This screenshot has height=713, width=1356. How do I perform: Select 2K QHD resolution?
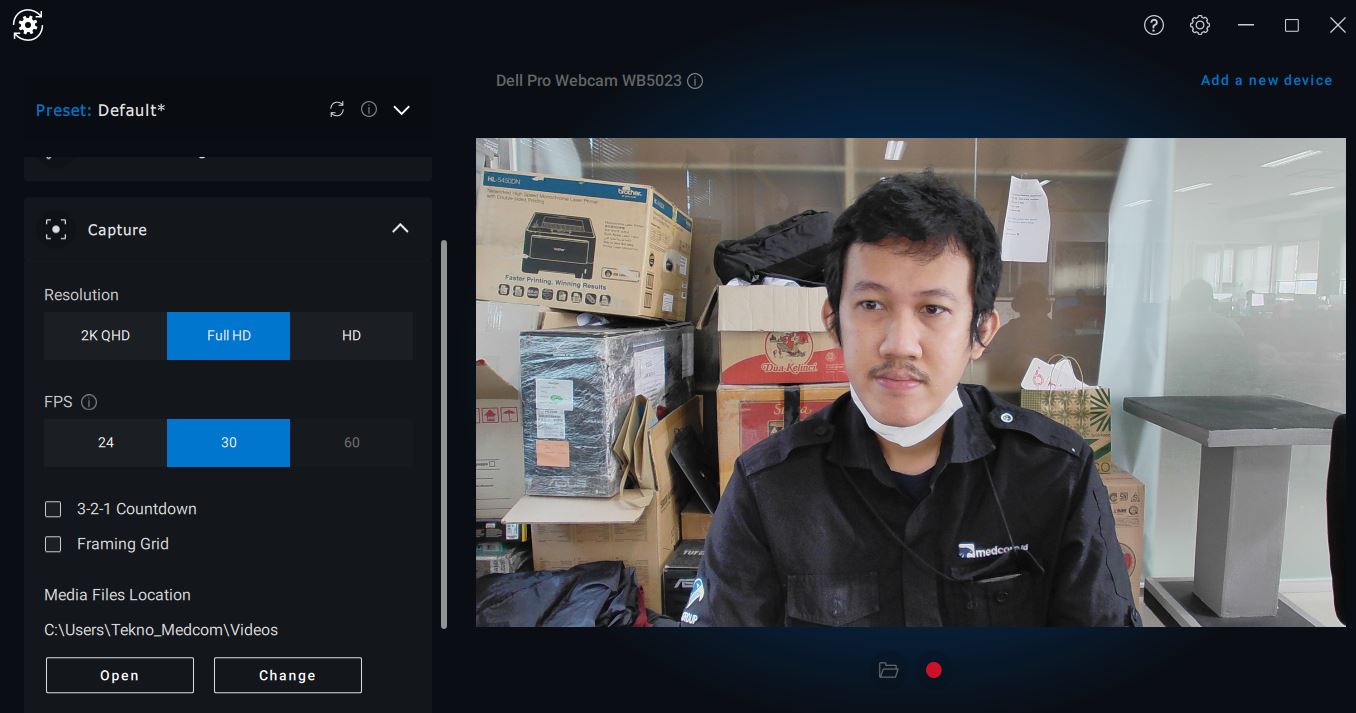pos(105,336)
